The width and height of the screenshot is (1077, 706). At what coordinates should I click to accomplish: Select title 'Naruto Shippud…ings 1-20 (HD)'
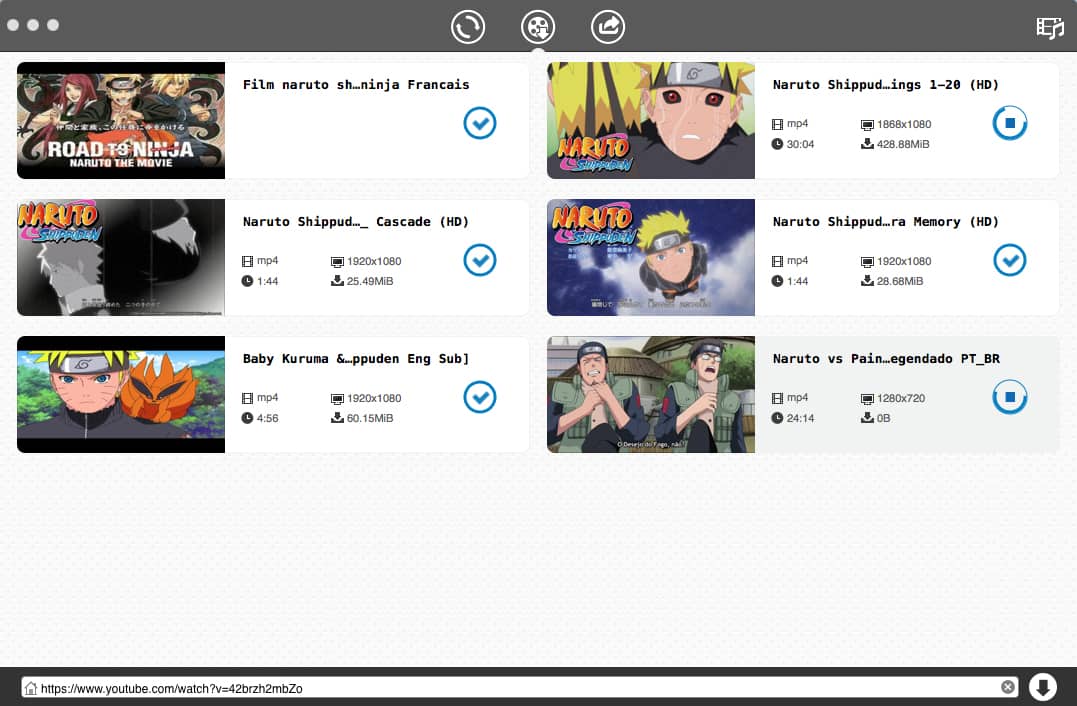tap(885, 84)
